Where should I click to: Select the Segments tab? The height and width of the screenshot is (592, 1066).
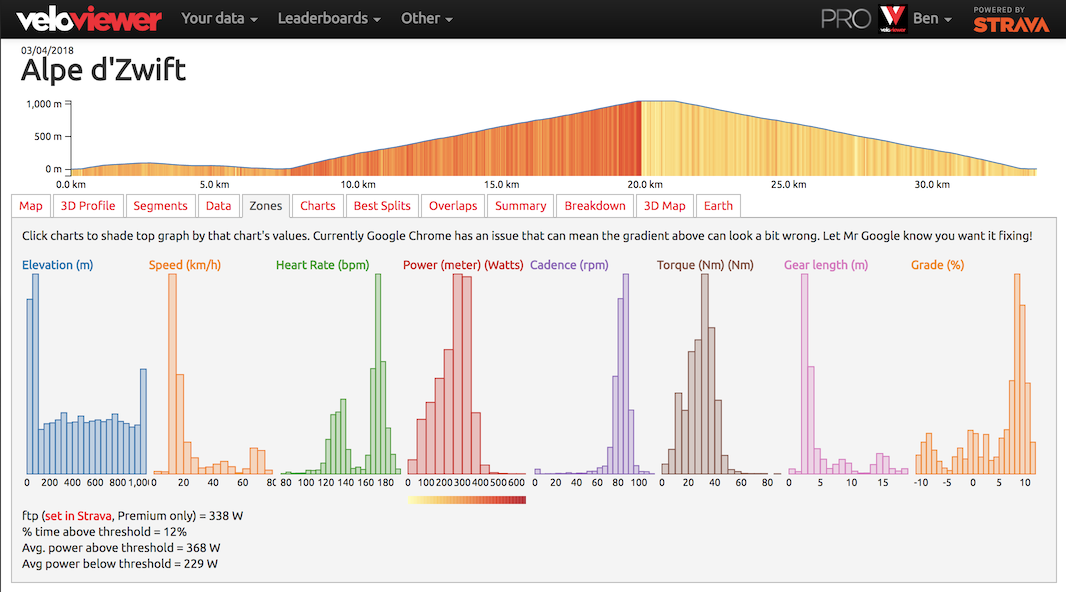(x=160, y=206)
